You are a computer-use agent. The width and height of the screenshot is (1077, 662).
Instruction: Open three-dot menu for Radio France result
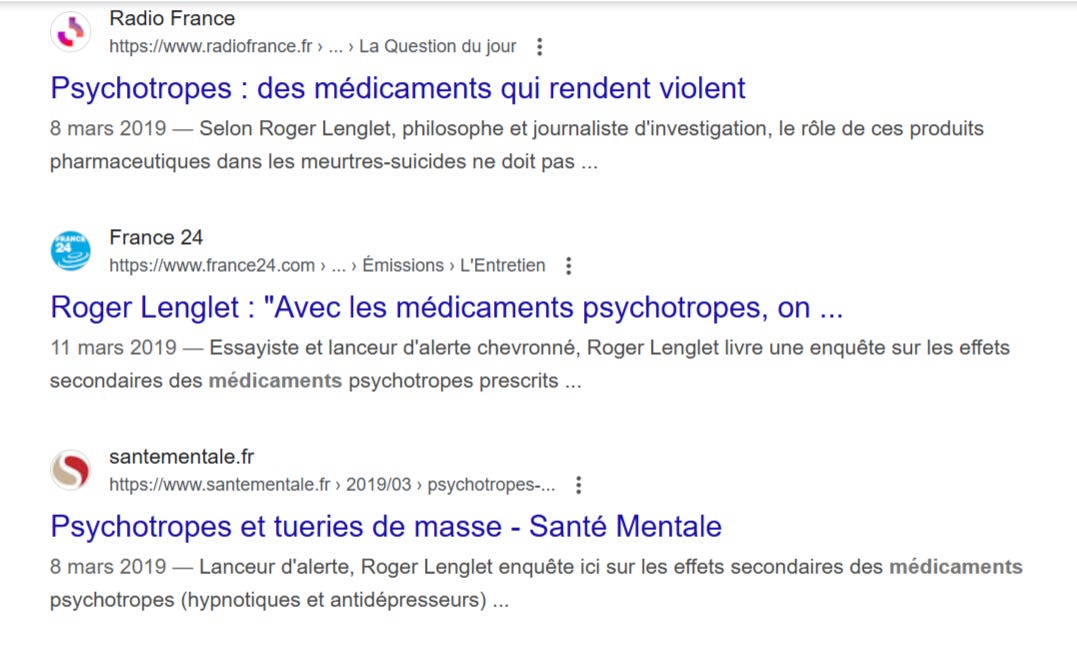coord(540,47)
